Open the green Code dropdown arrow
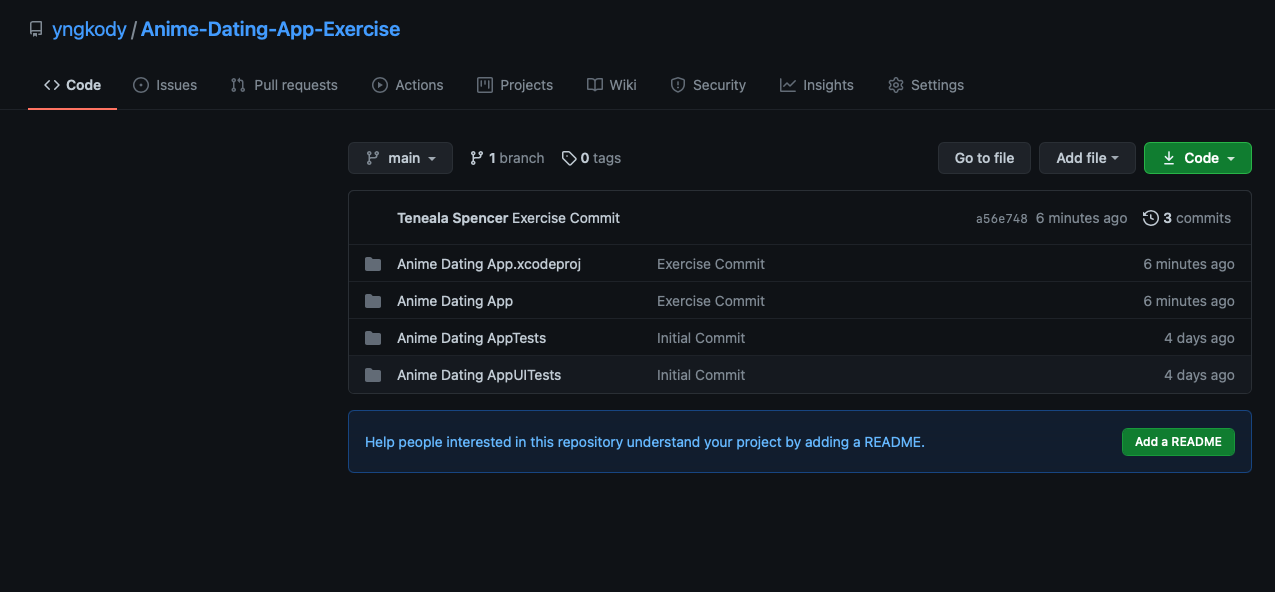Screen dimensions: 1275x592 (1231, 158)
